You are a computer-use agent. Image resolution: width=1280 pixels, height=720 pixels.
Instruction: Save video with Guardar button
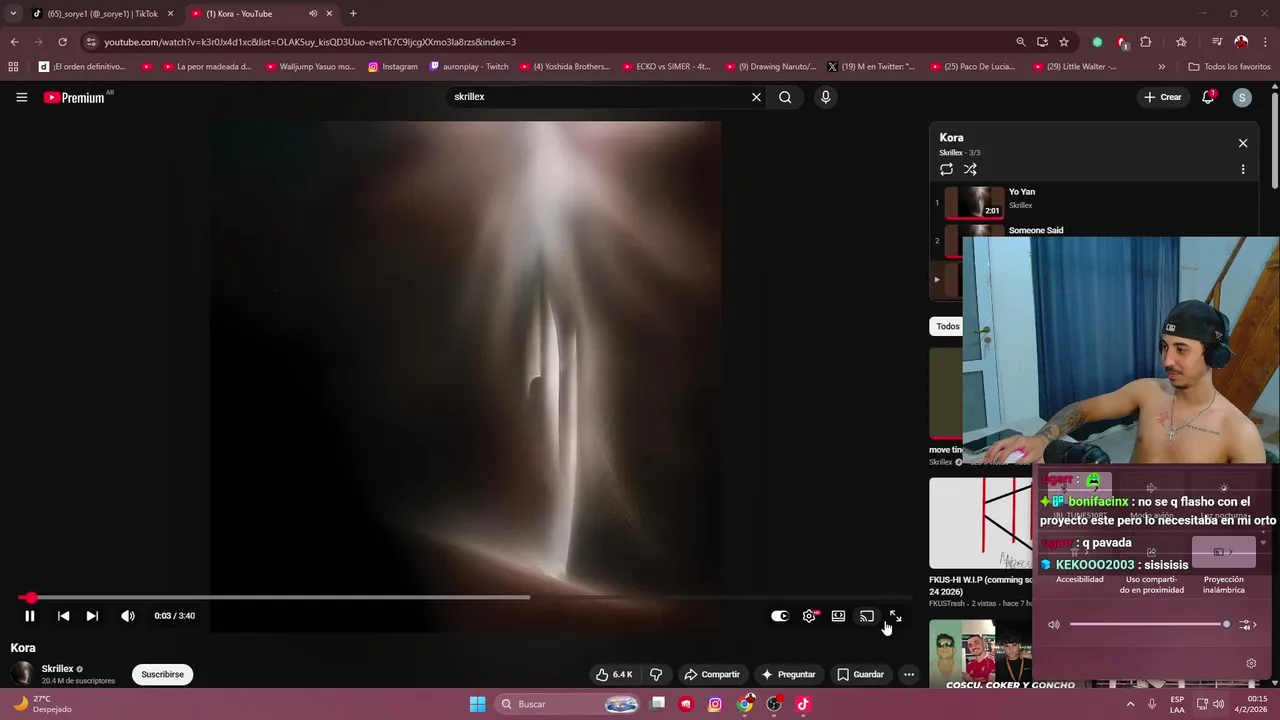860,674
